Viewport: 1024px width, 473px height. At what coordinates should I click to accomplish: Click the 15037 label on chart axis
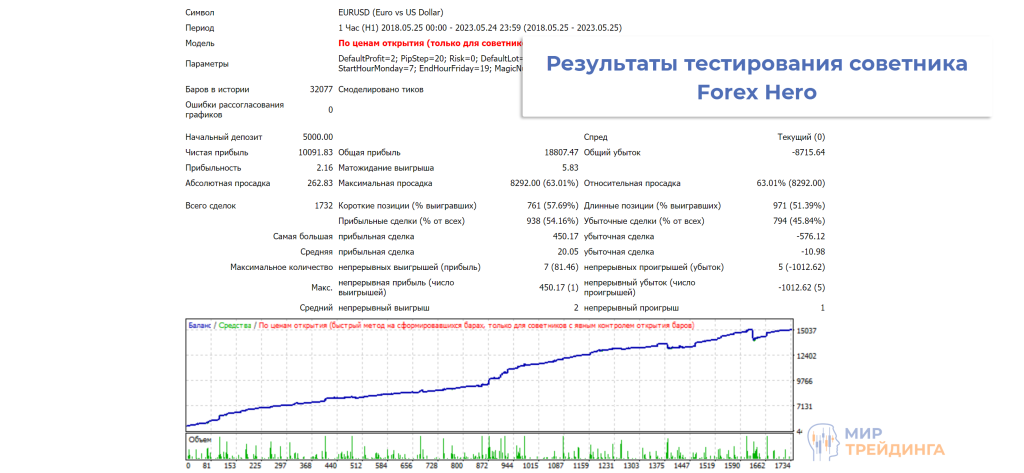pyautogui.click(x=807, y=330)
